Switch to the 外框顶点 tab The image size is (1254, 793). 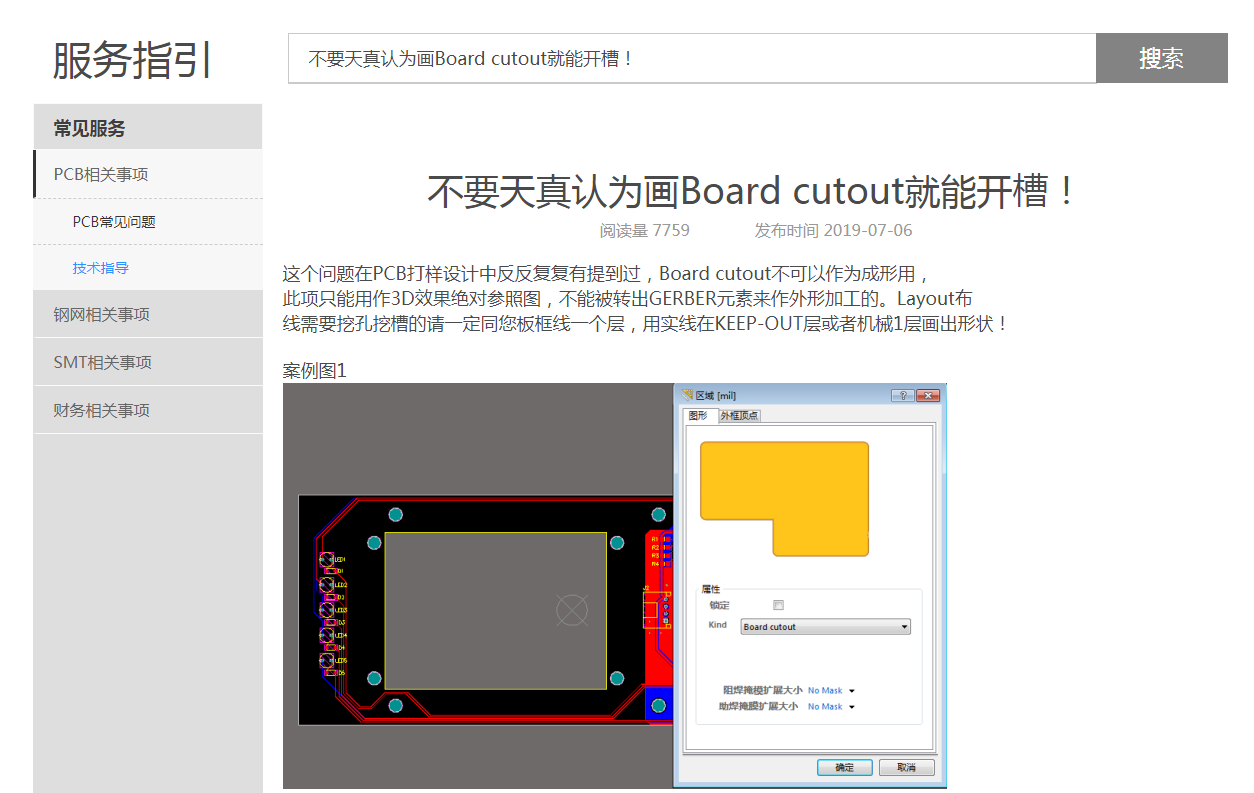coord(739,416)
